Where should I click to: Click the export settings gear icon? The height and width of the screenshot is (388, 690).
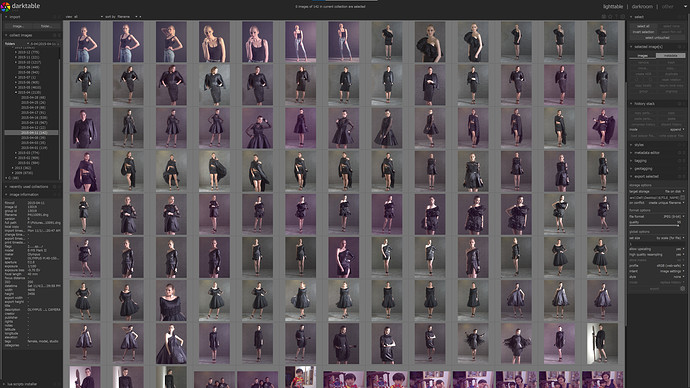(x=683, y=289)
